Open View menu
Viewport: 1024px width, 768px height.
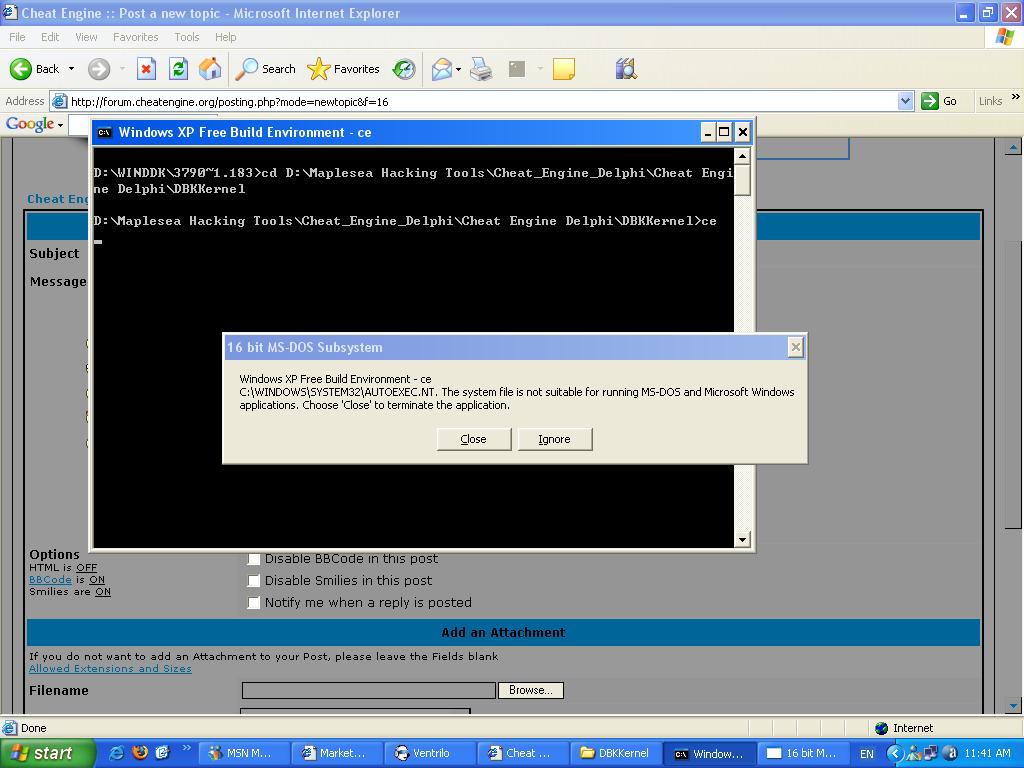[x=86, y=37]
